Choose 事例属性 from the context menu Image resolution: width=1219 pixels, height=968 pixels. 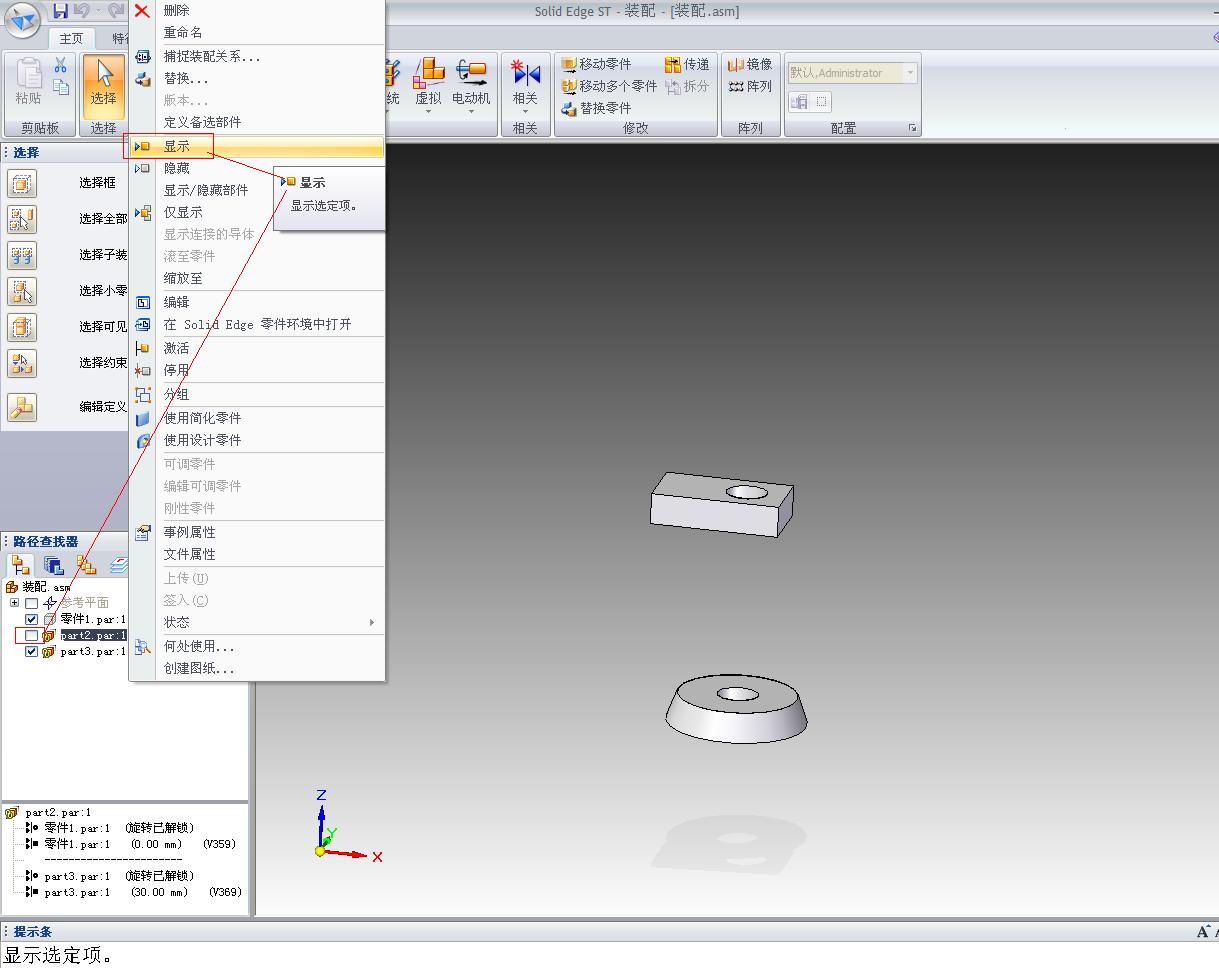257,532
